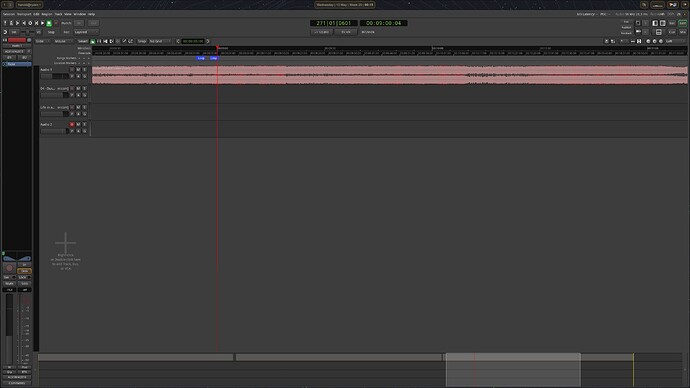Click the highlighted summary viewport at bottom
This screenshot has height=388, width=690.
pos(513,370)
